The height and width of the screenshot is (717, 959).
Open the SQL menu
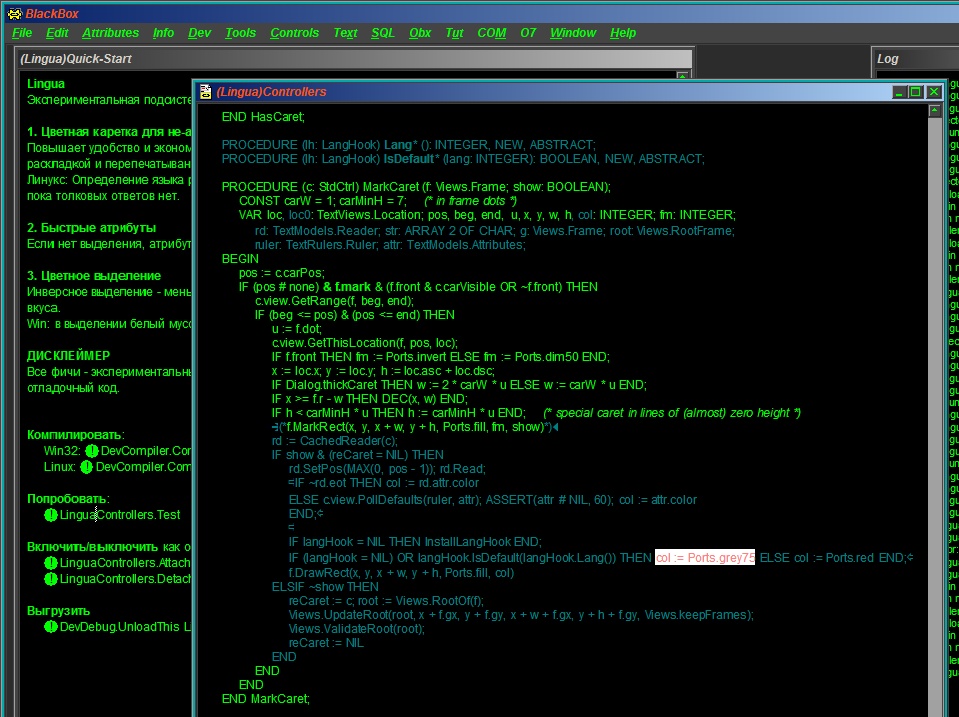point(382,33)
